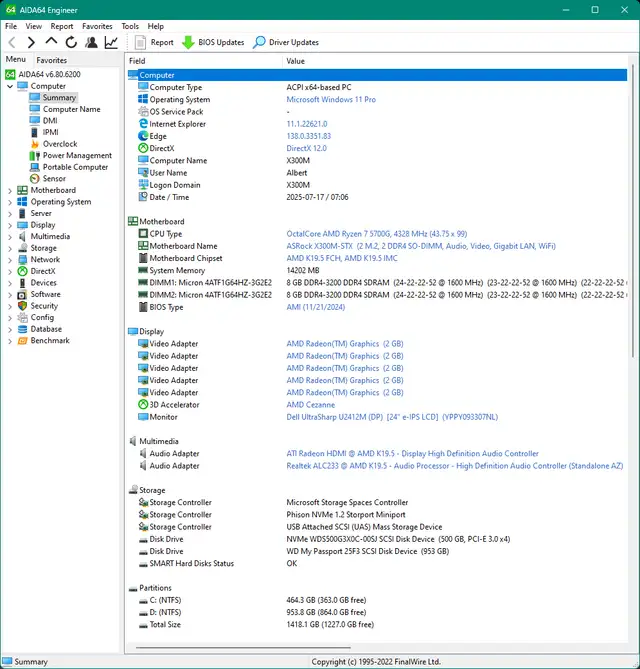Open BIOS Updates from toolbar
640x669 pixels.
tap(213, 42)
